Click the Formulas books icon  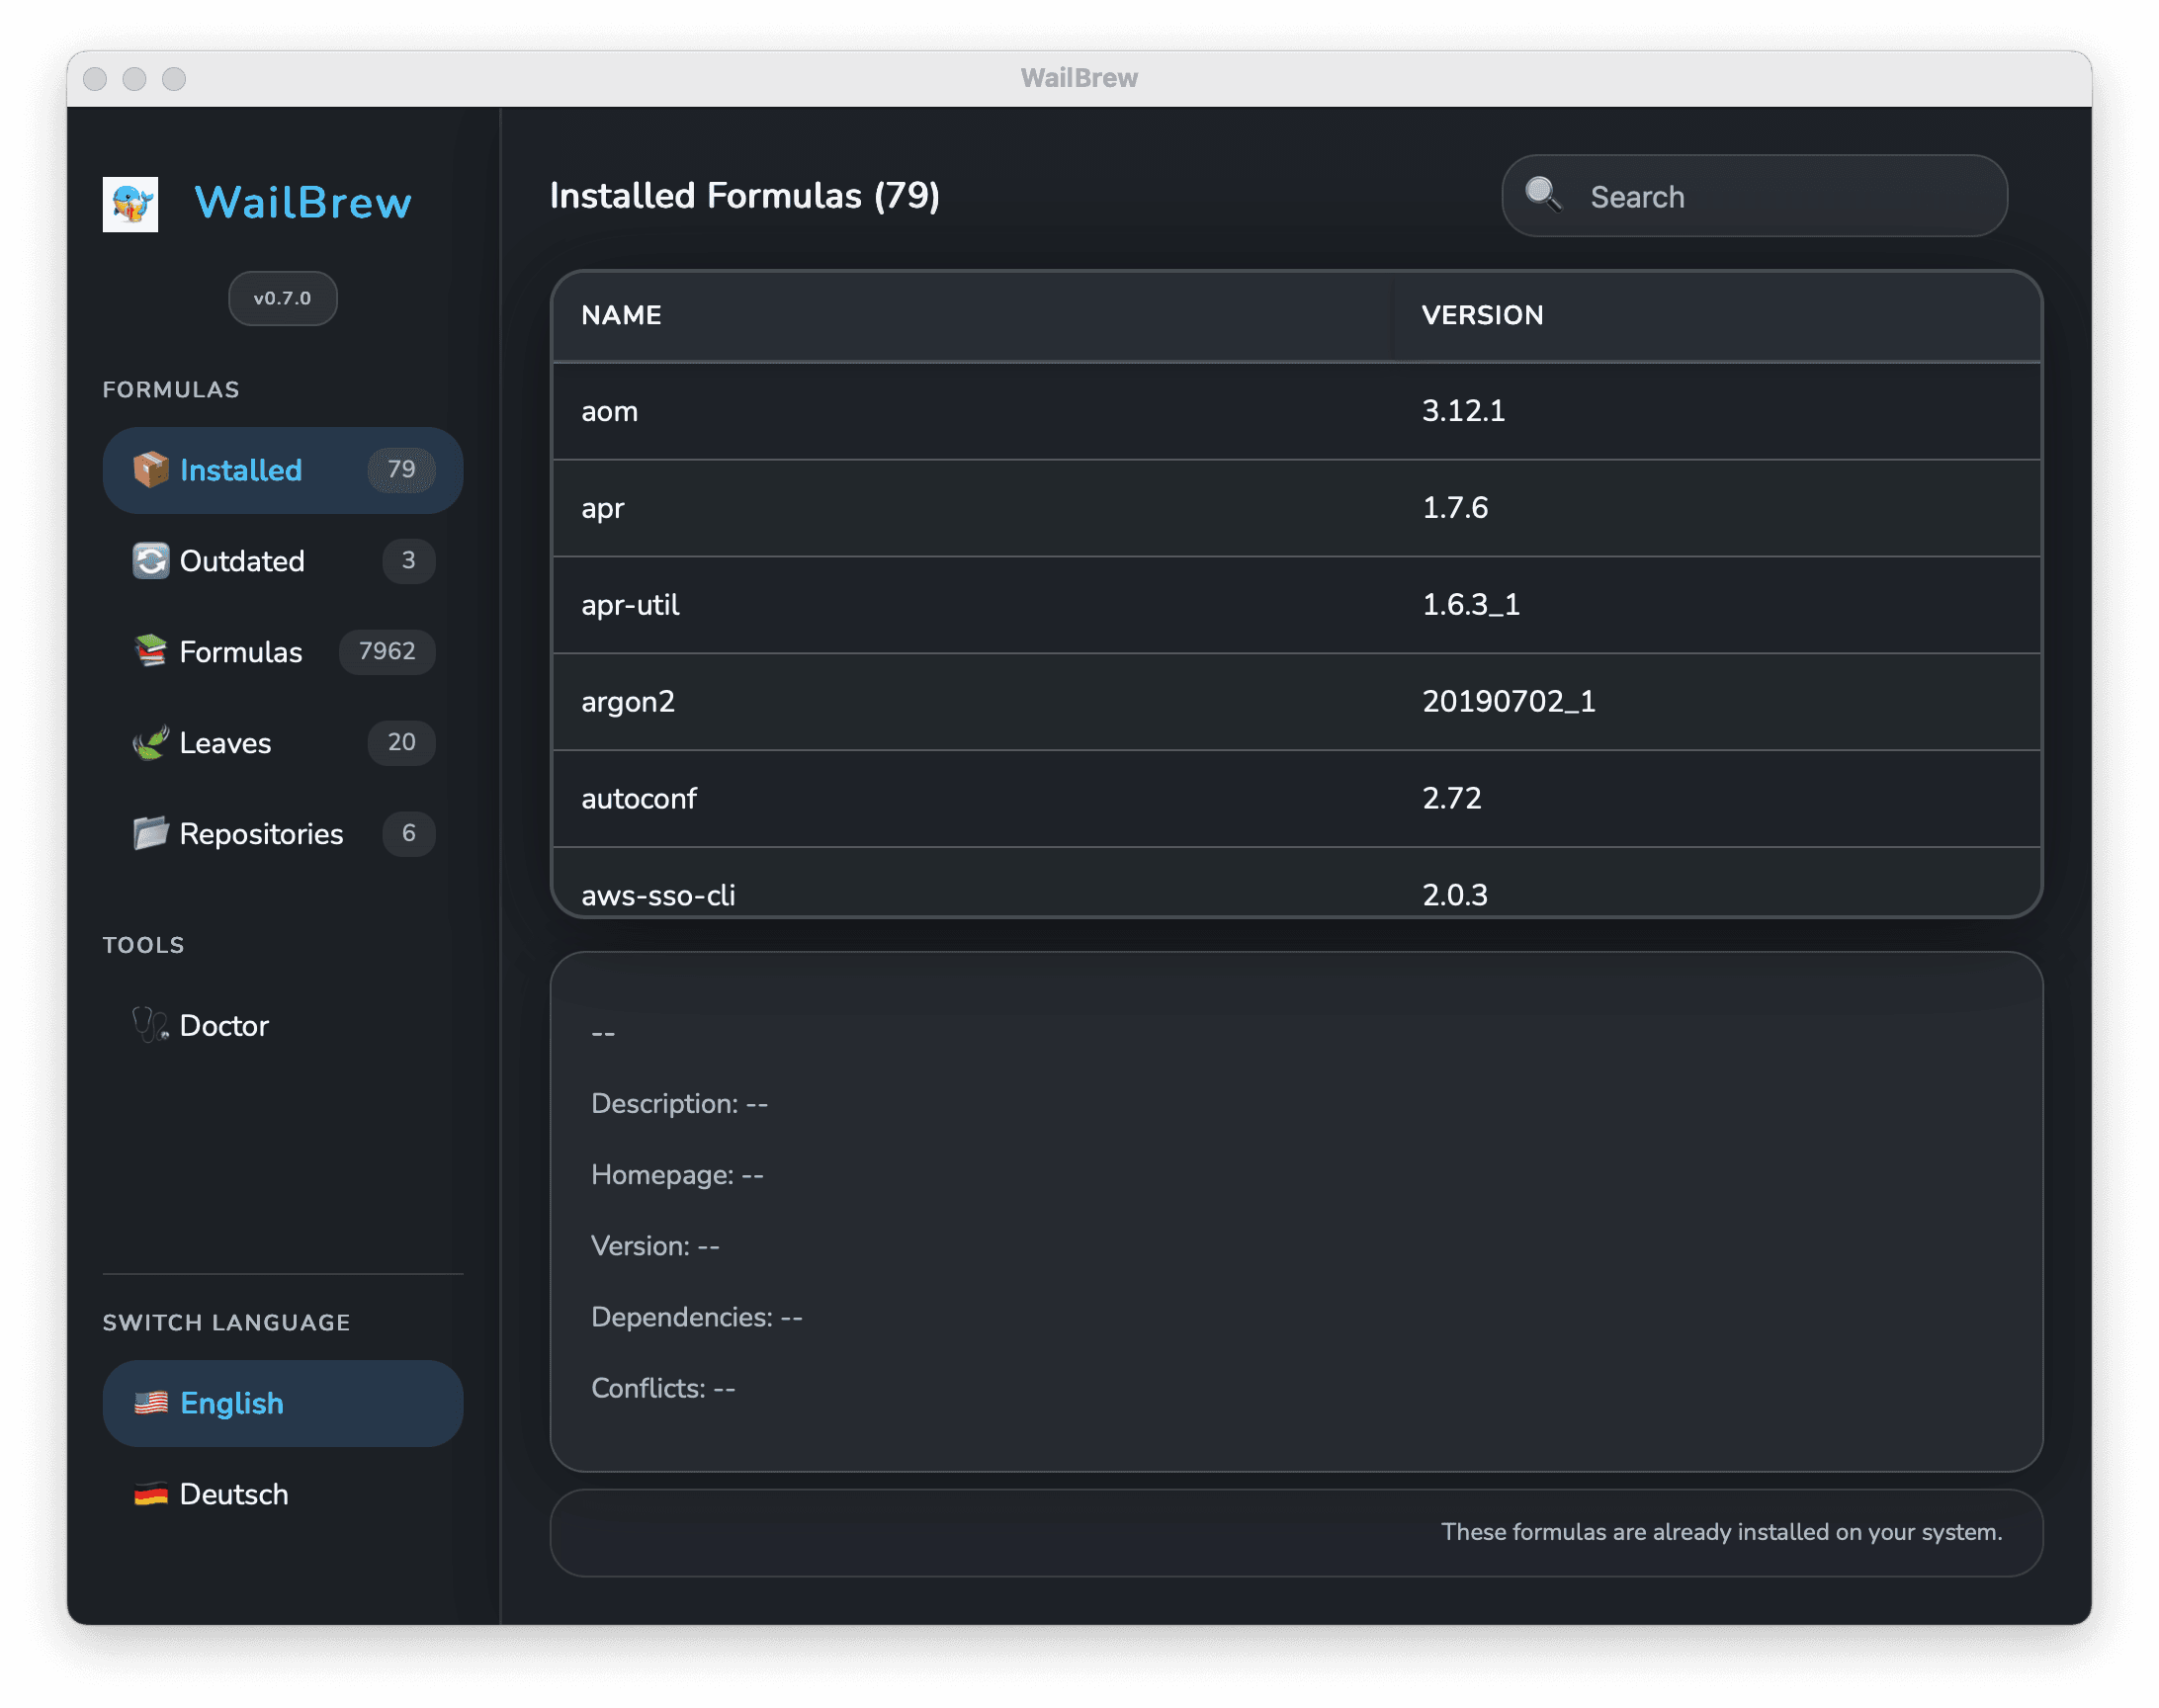coord(151,652)
